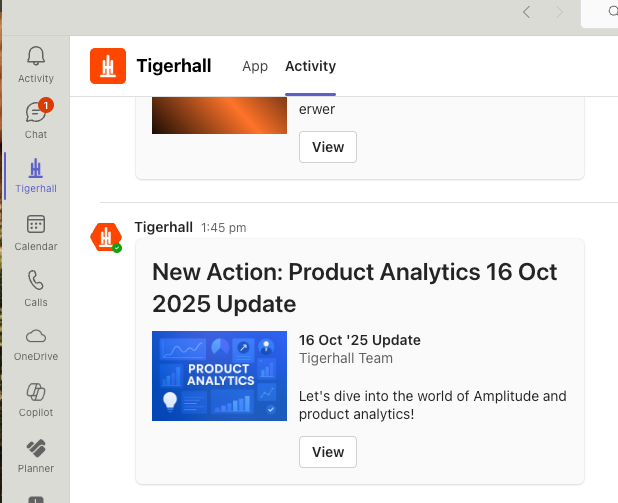This screenshot has height=503, width=618.
Task: Click the 'Tigerhall' app title in header
Action: tap(174, 66)
